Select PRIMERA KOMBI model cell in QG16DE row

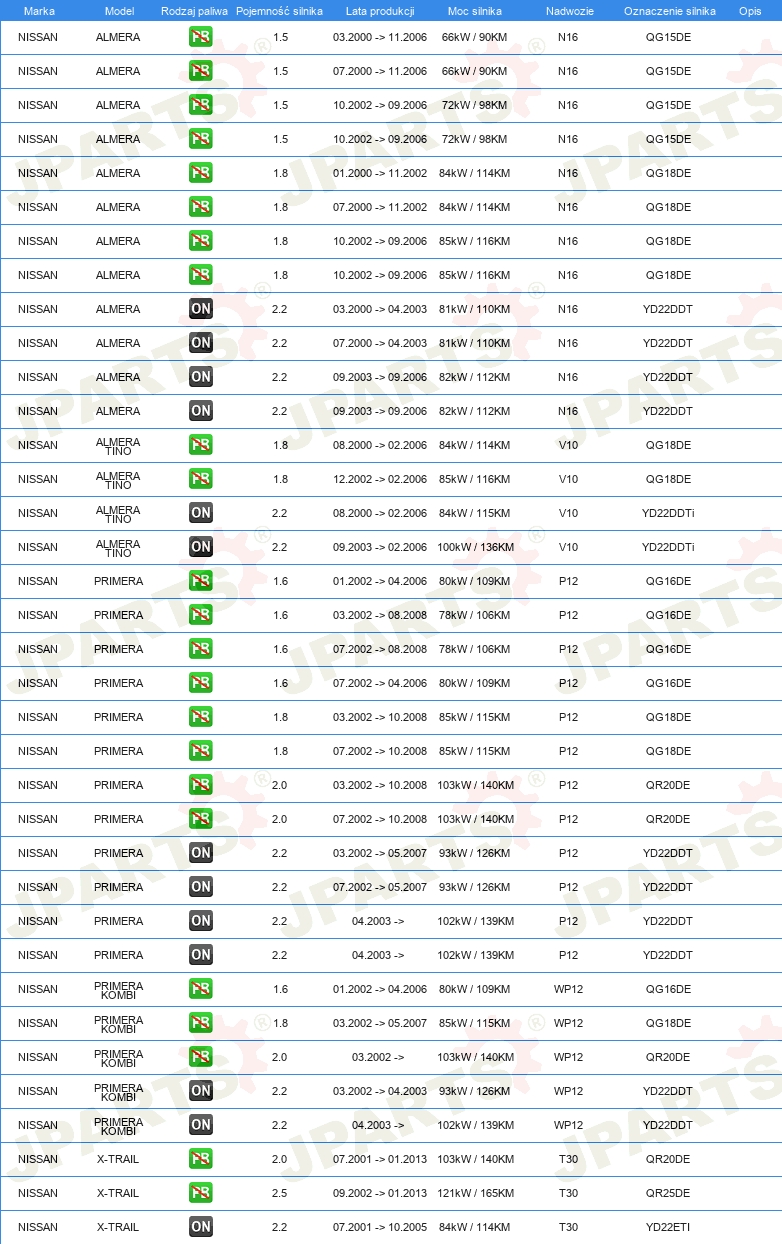118,989
